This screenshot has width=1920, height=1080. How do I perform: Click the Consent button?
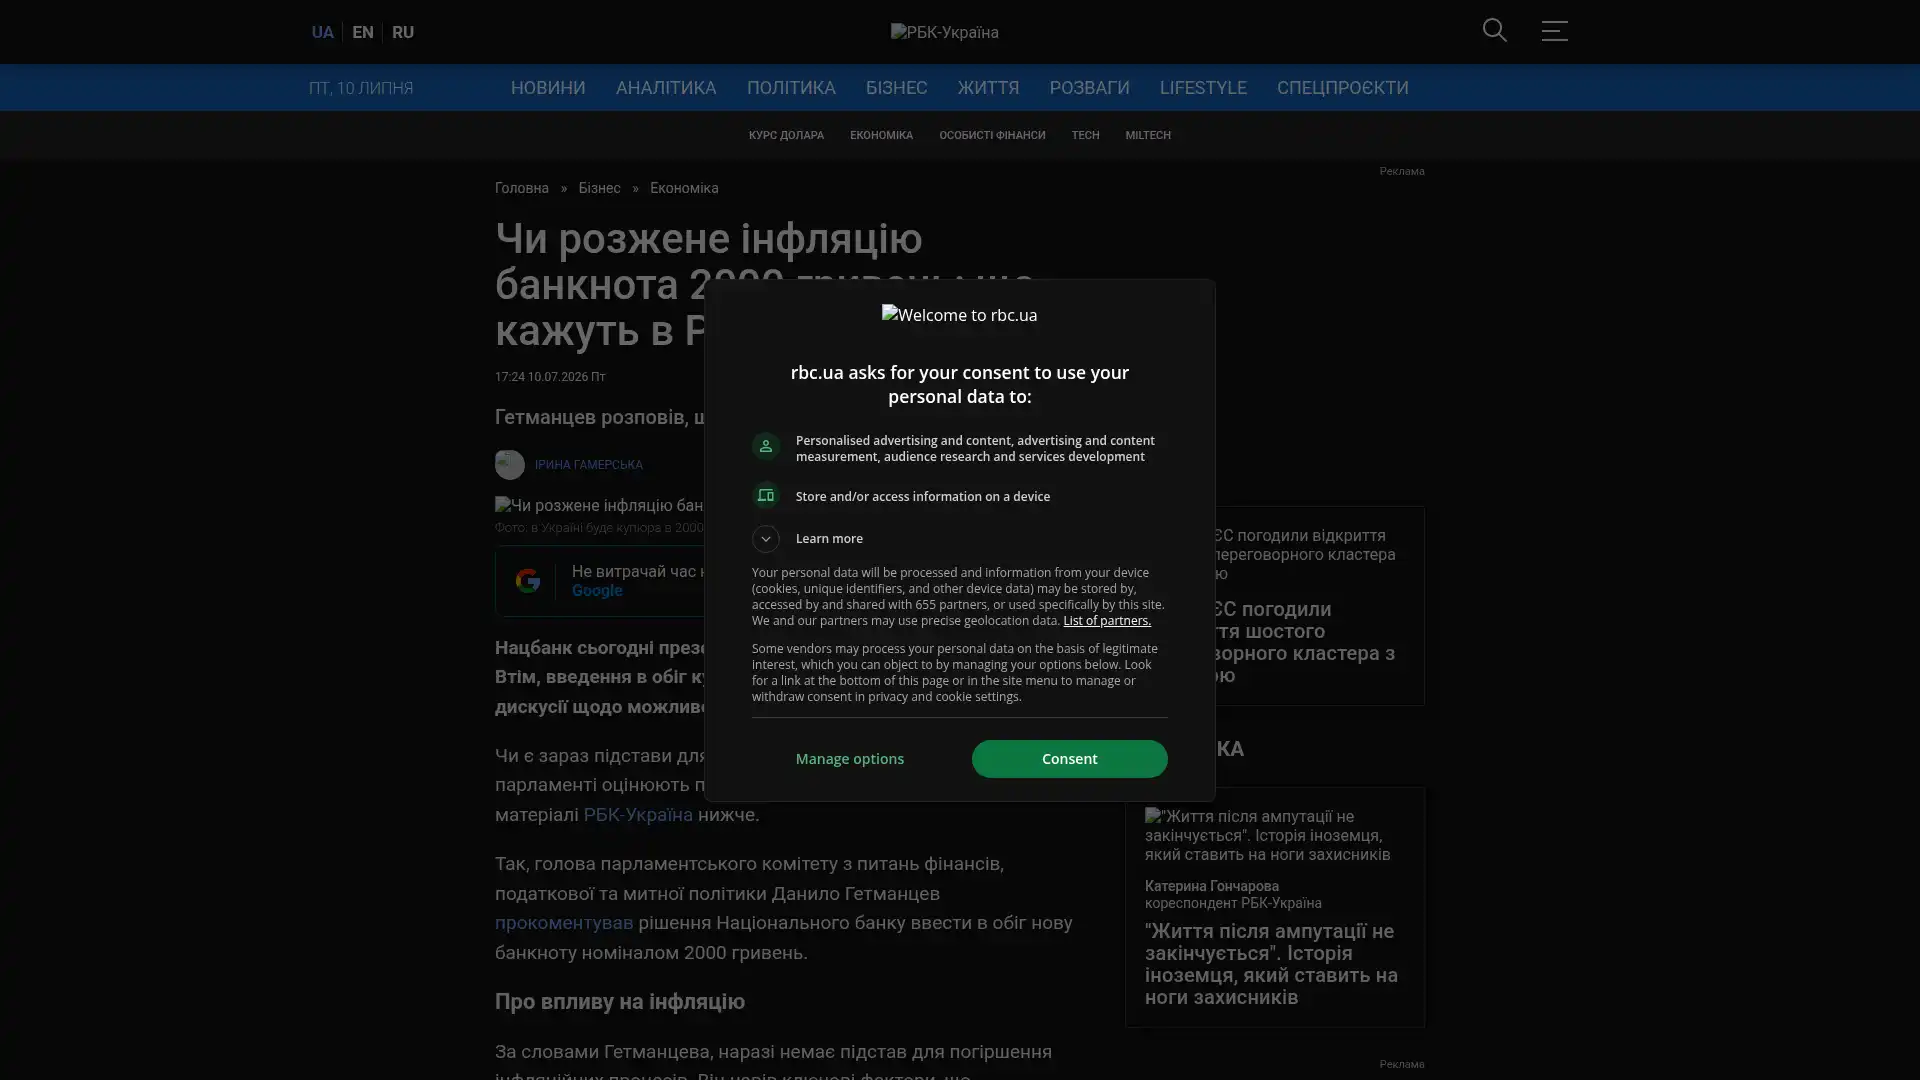pyautogui.click(x=1069, y=759)
